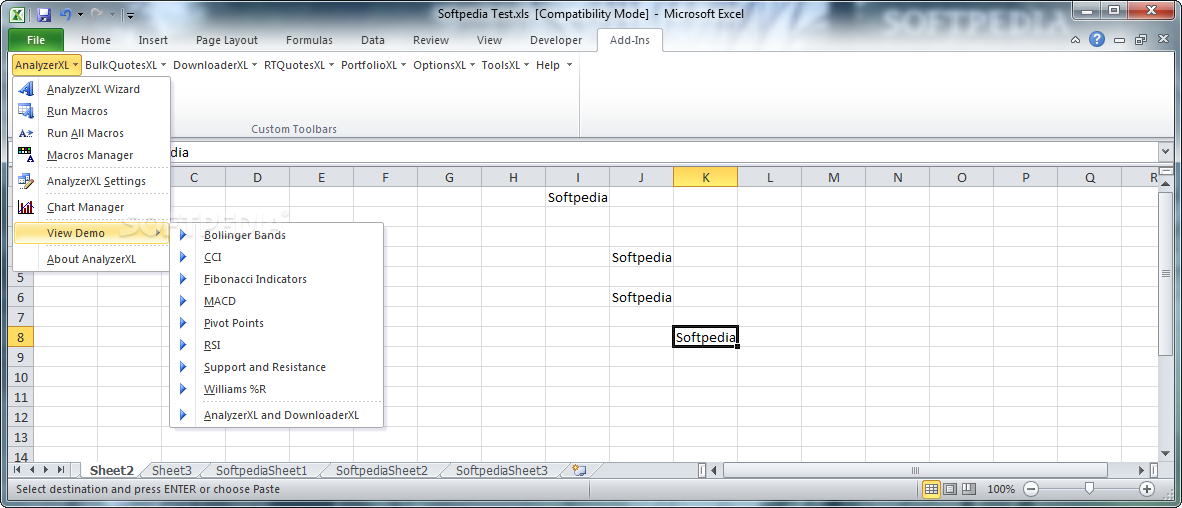
Task: Click the Williams %R demo arrow icon
Action: [x=182, y=389]
